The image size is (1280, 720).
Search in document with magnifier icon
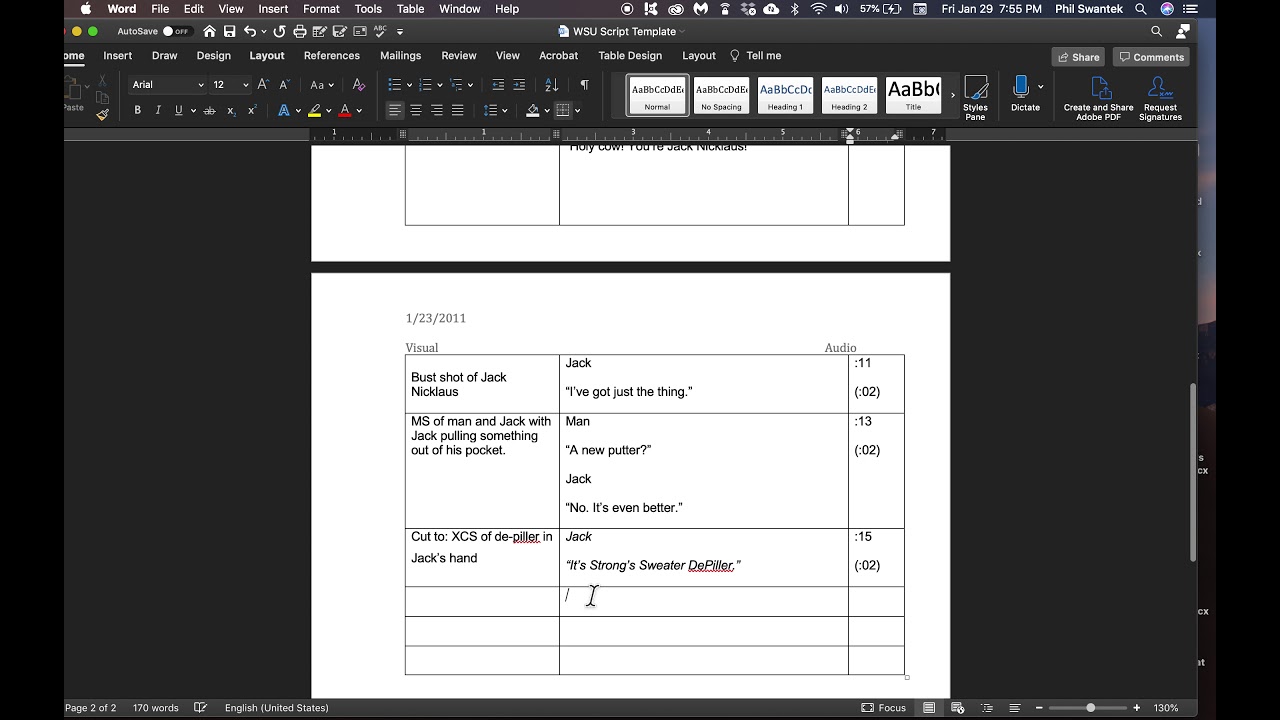[1156, 32]
